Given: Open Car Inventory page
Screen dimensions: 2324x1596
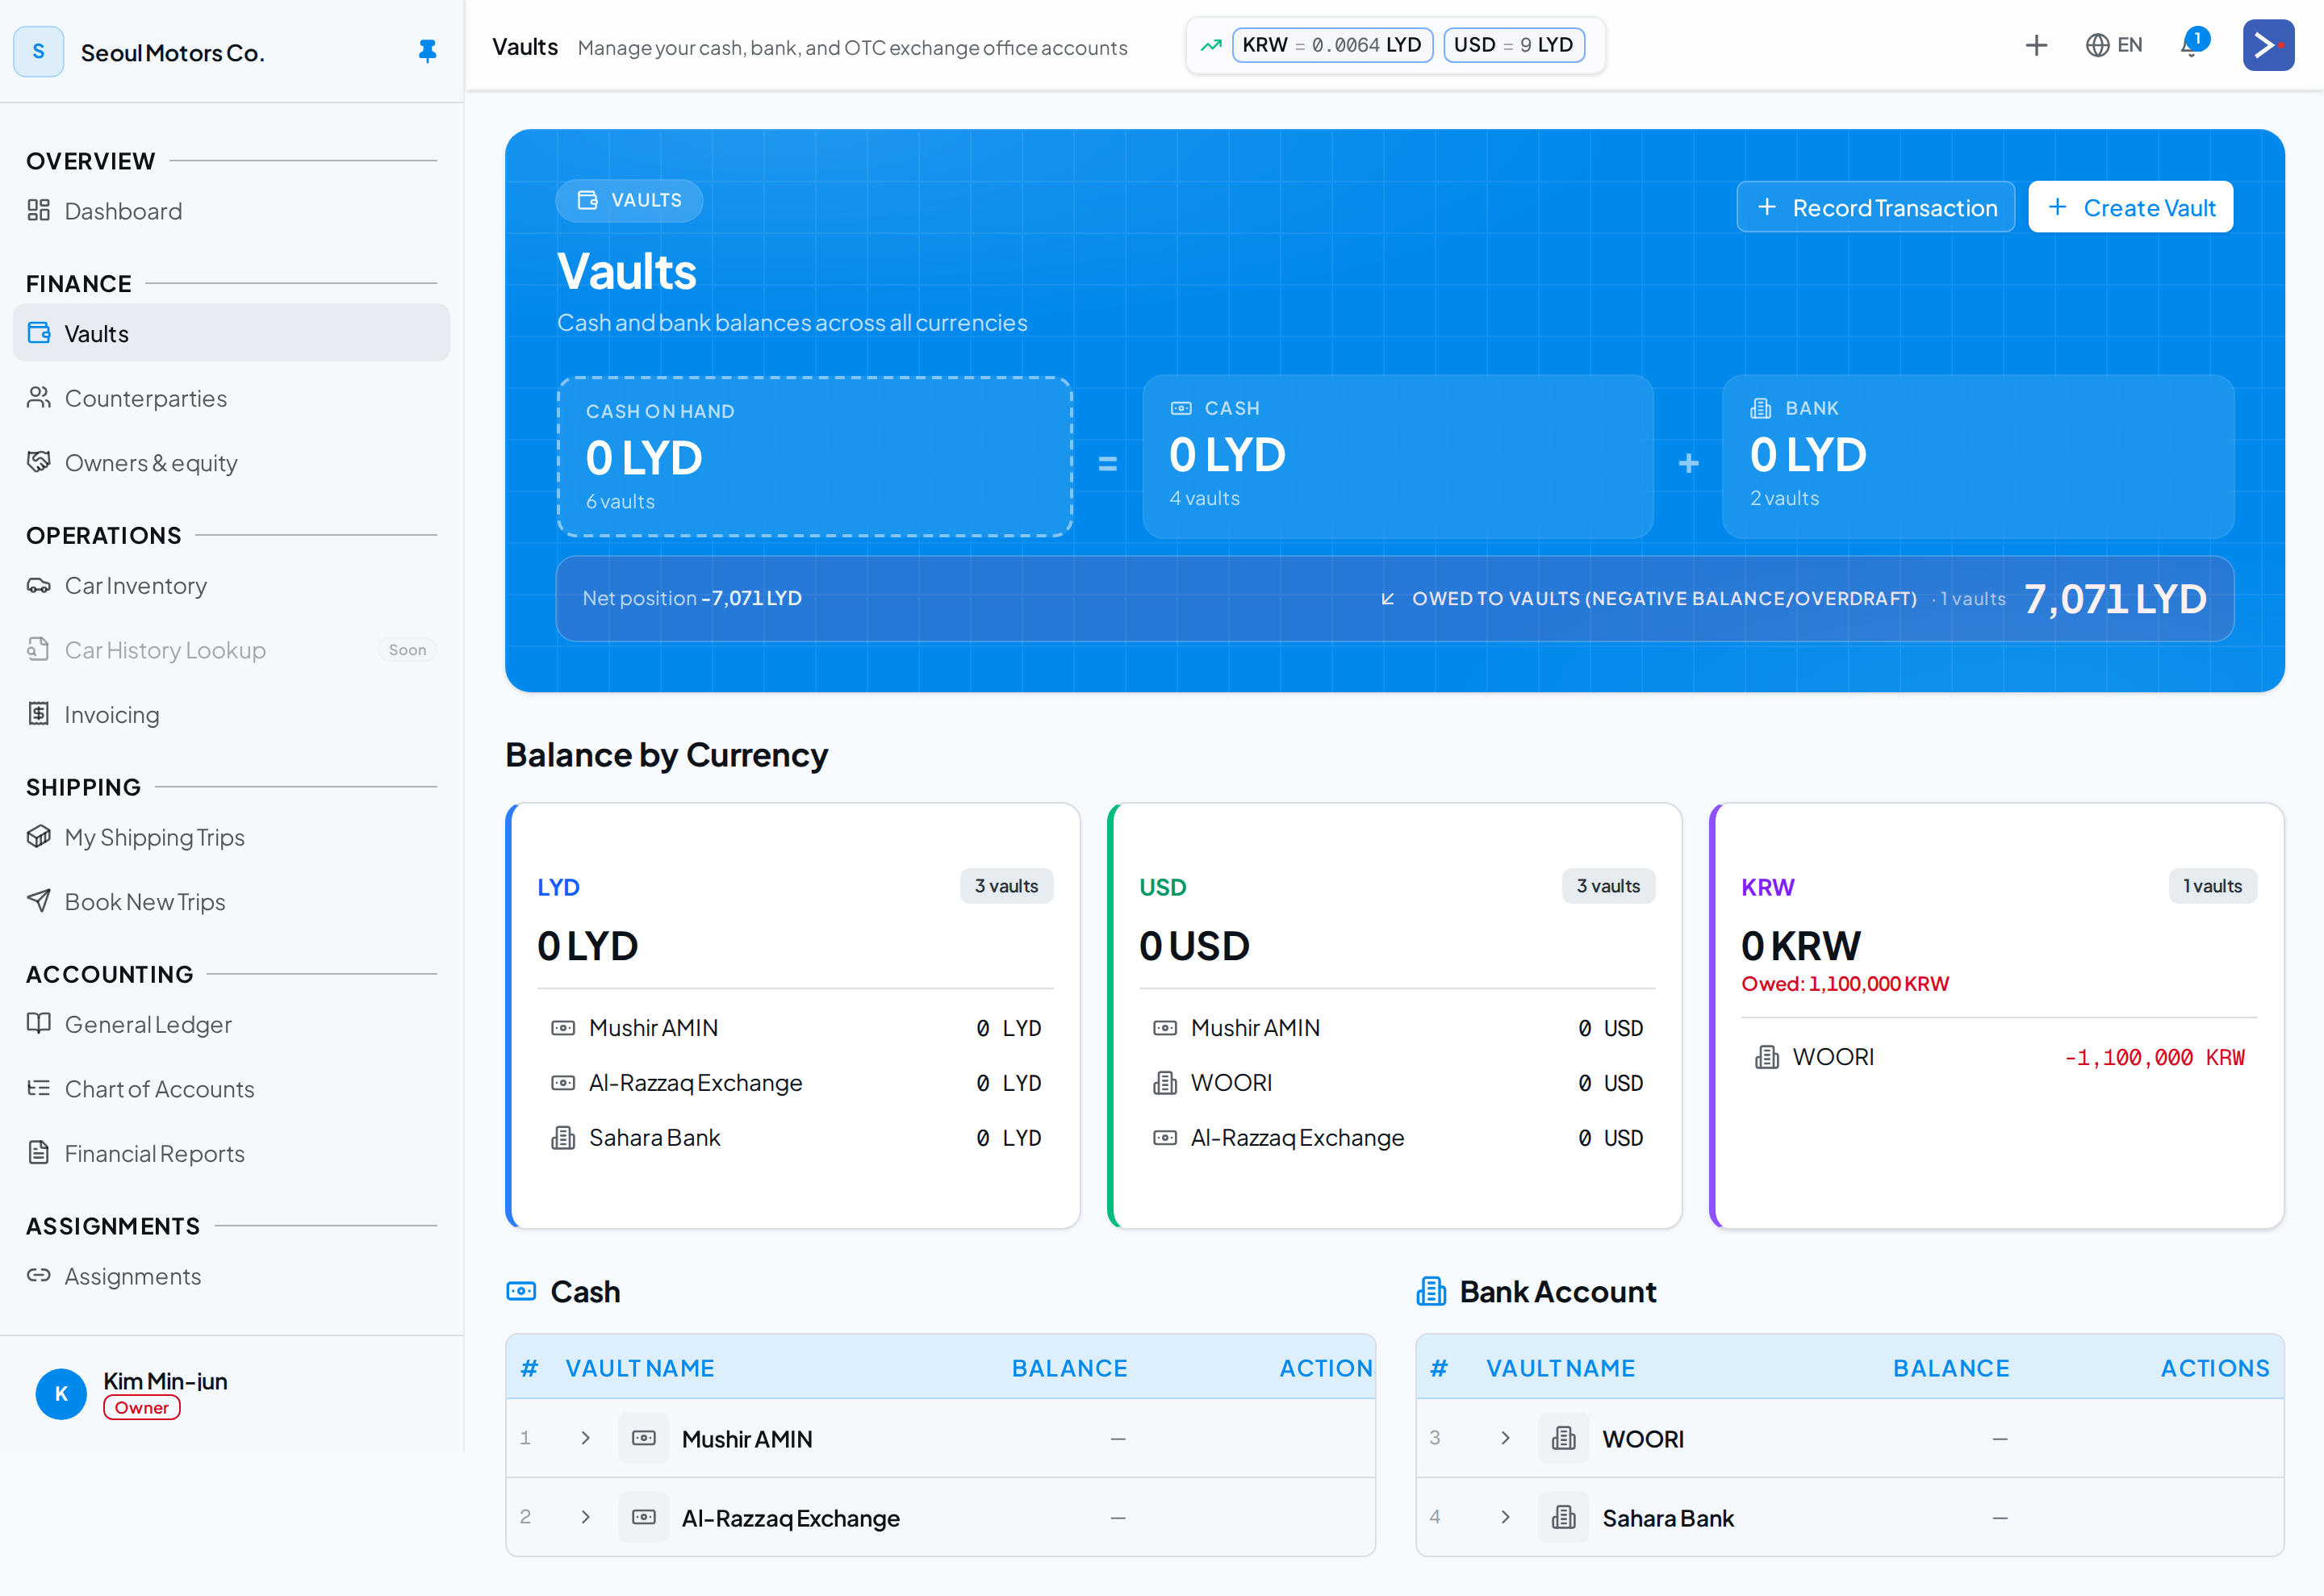Looking at the screenshot, I should 231,585.
